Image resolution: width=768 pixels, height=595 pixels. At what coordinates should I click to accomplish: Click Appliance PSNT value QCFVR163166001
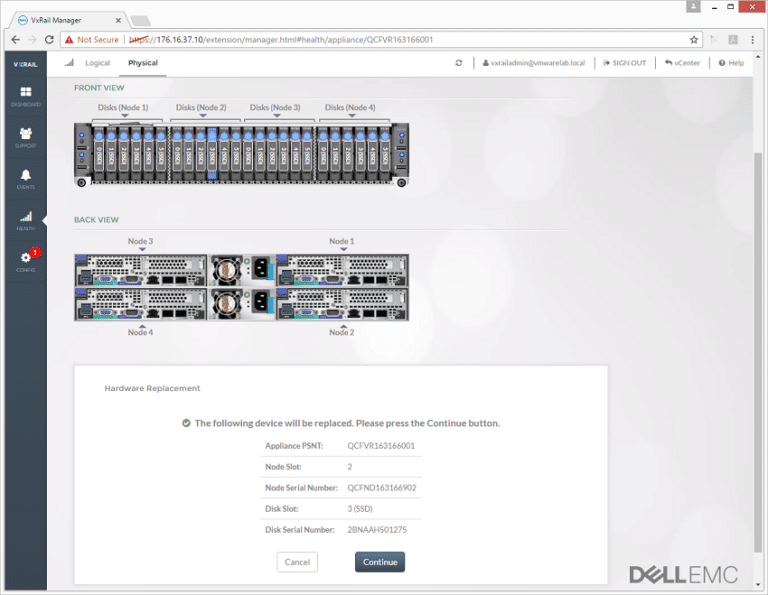(x=381, y=446)
